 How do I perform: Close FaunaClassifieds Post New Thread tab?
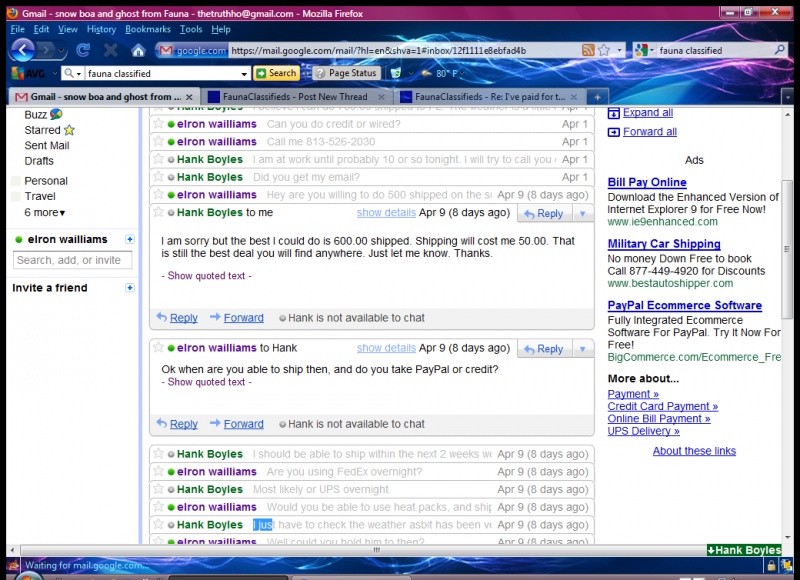(x=381, y=97)
